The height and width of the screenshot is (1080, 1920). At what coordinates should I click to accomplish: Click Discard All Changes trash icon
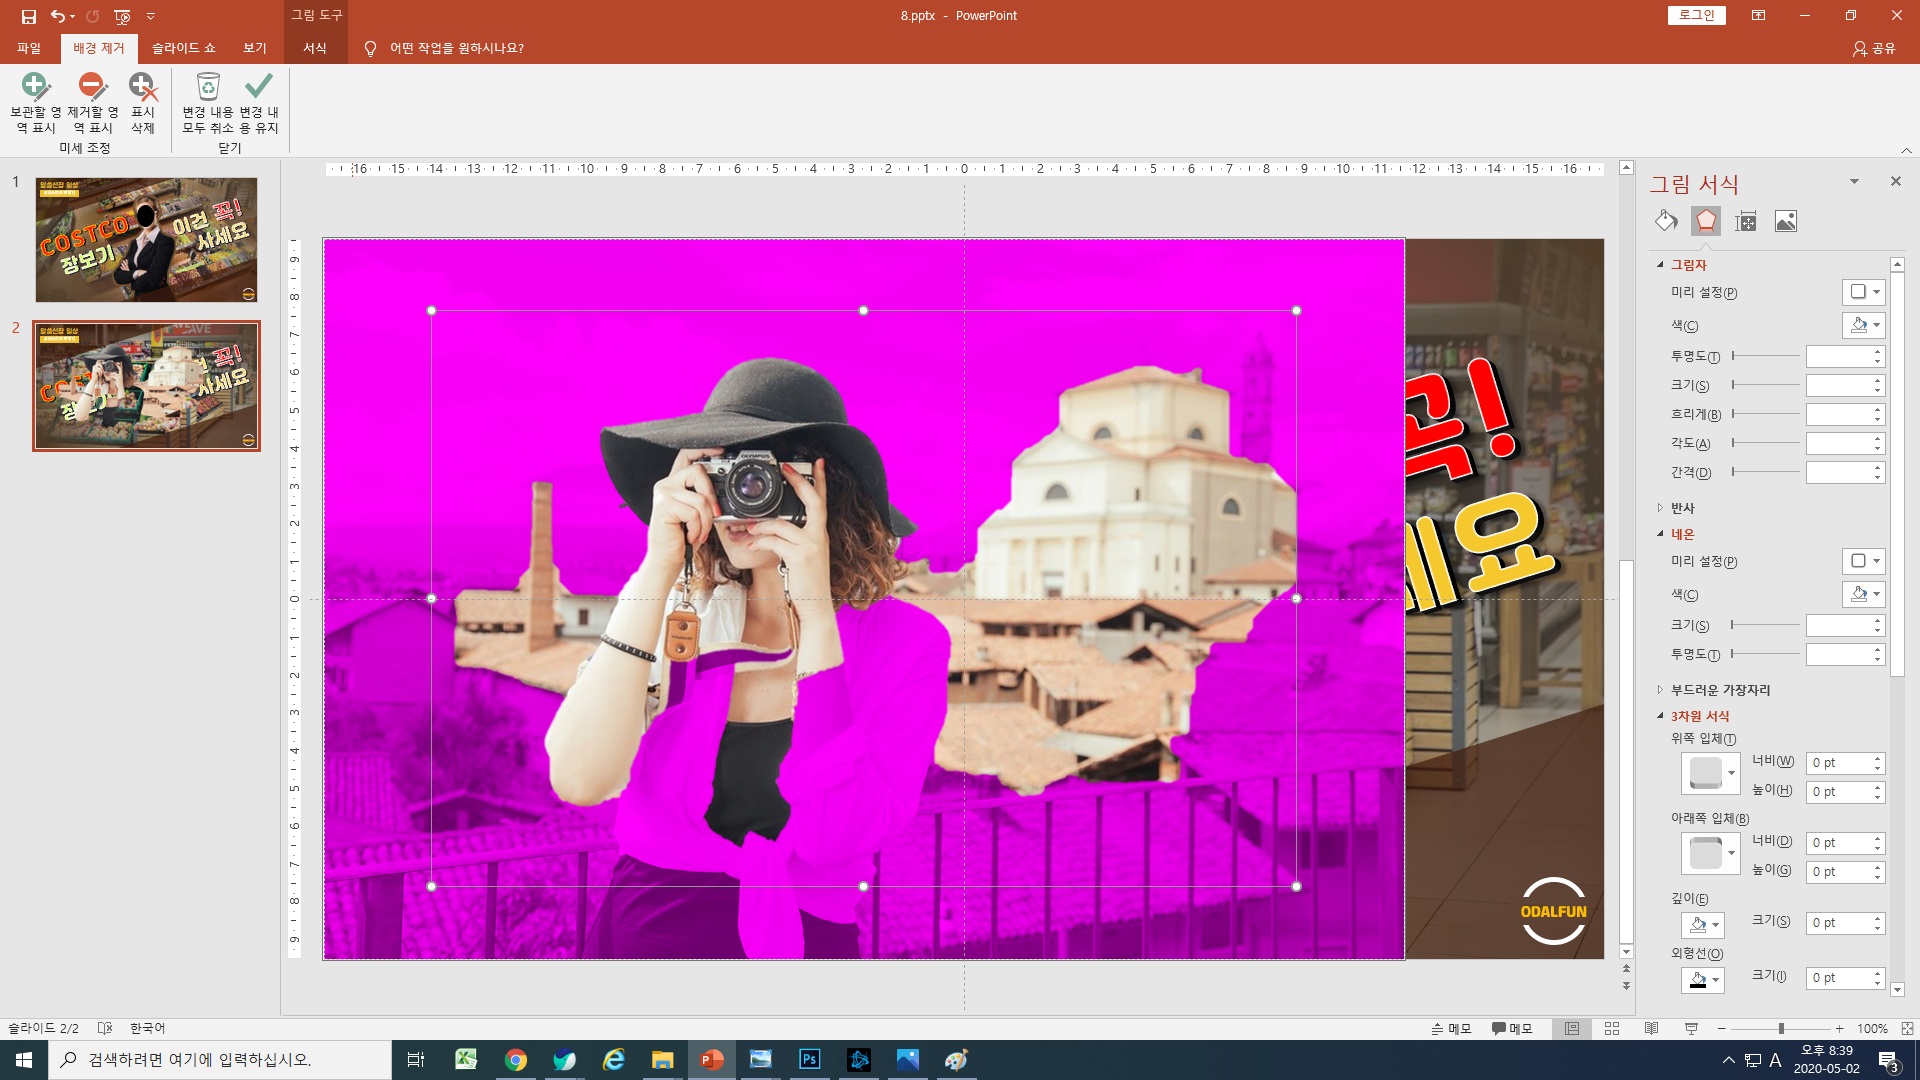tap(207, 87)
